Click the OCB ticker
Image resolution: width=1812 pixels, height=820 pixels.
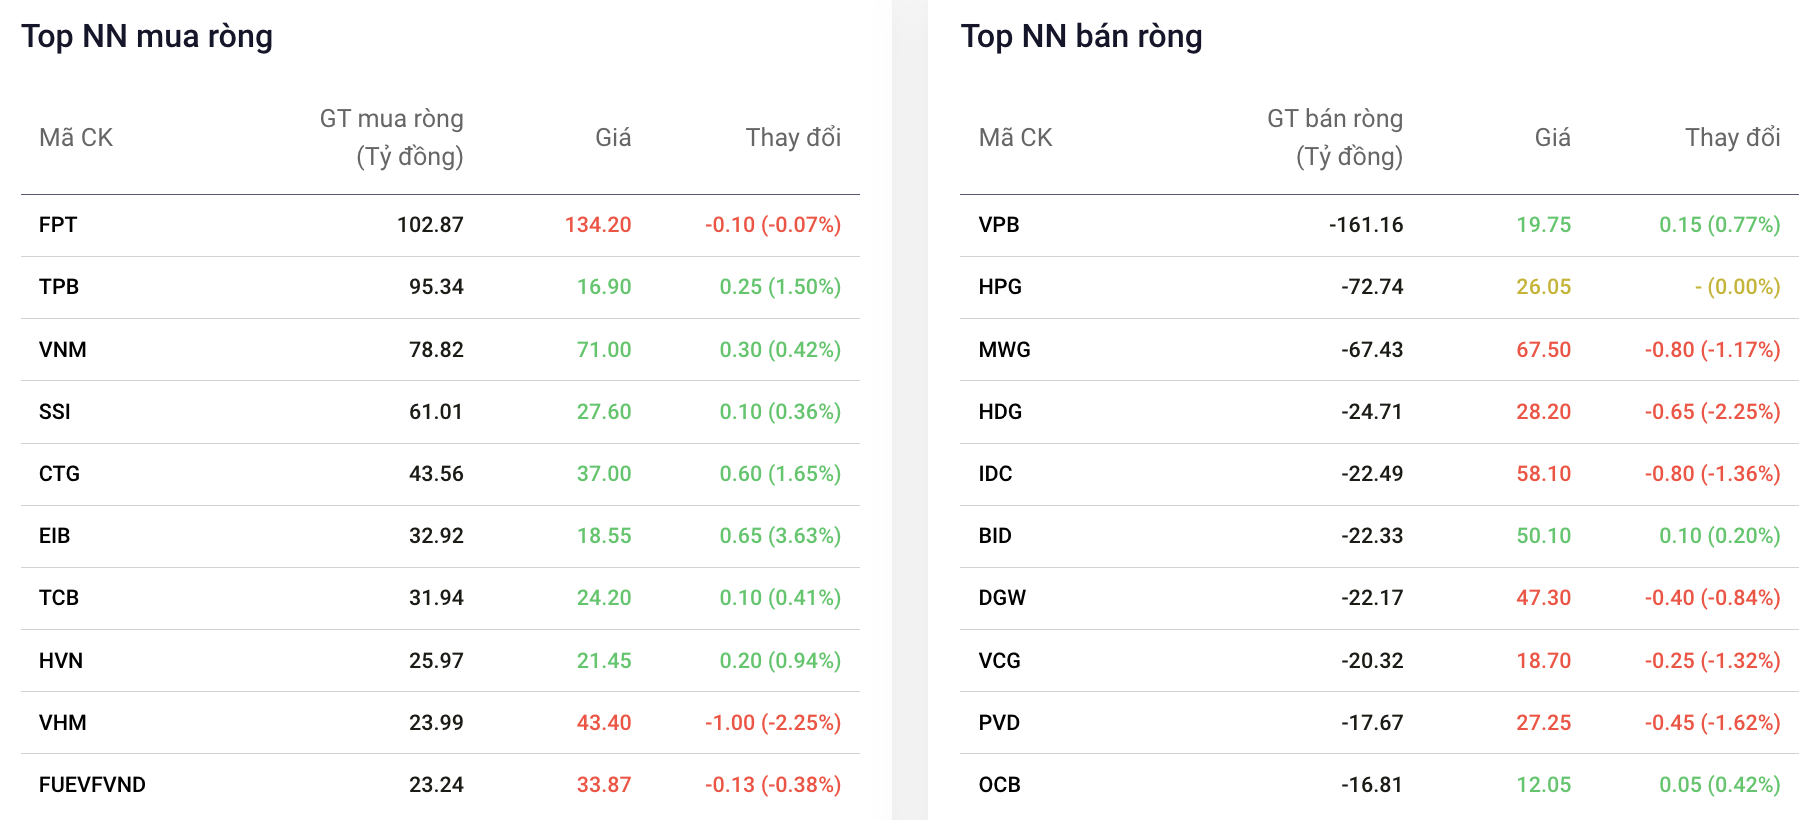pyautogui.click(x=1000, y=785)
